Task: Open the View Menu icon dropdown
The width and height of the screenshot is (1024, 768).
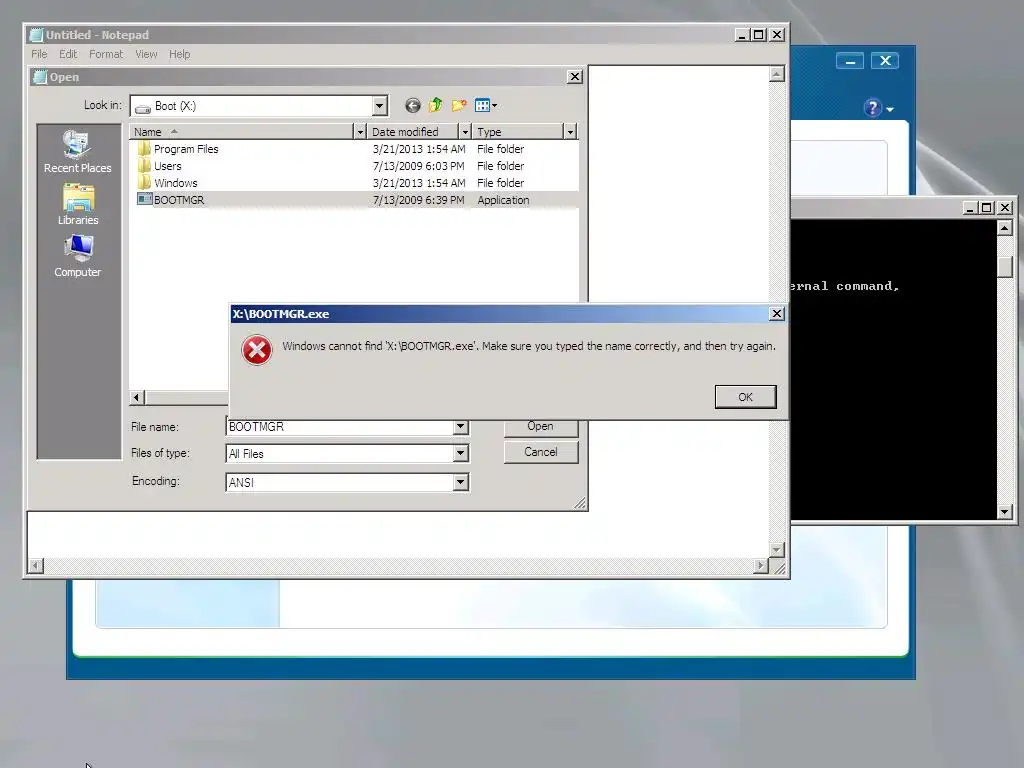Action: (486, 105)
